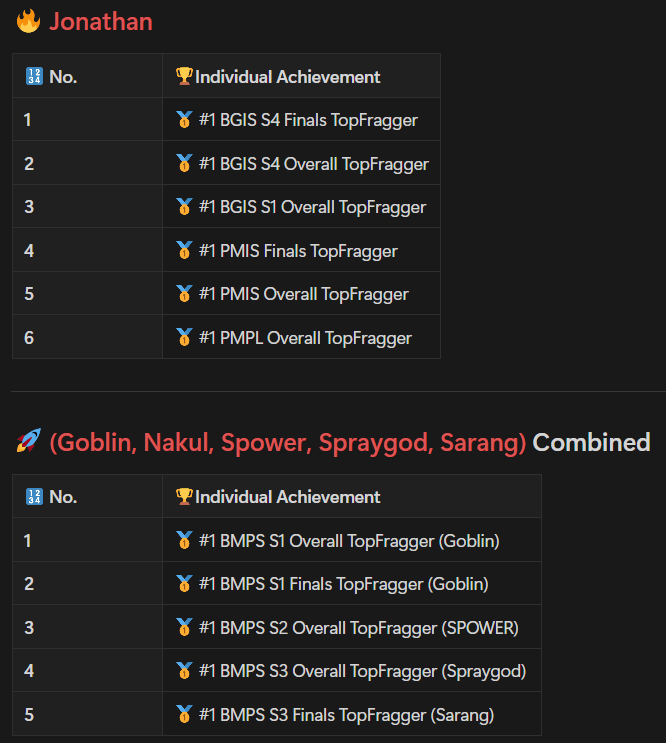Screen dimensions: 666x743
Task: Click medal icon for BGIS S1 Overall TopFragger
Action: (184, 206)
